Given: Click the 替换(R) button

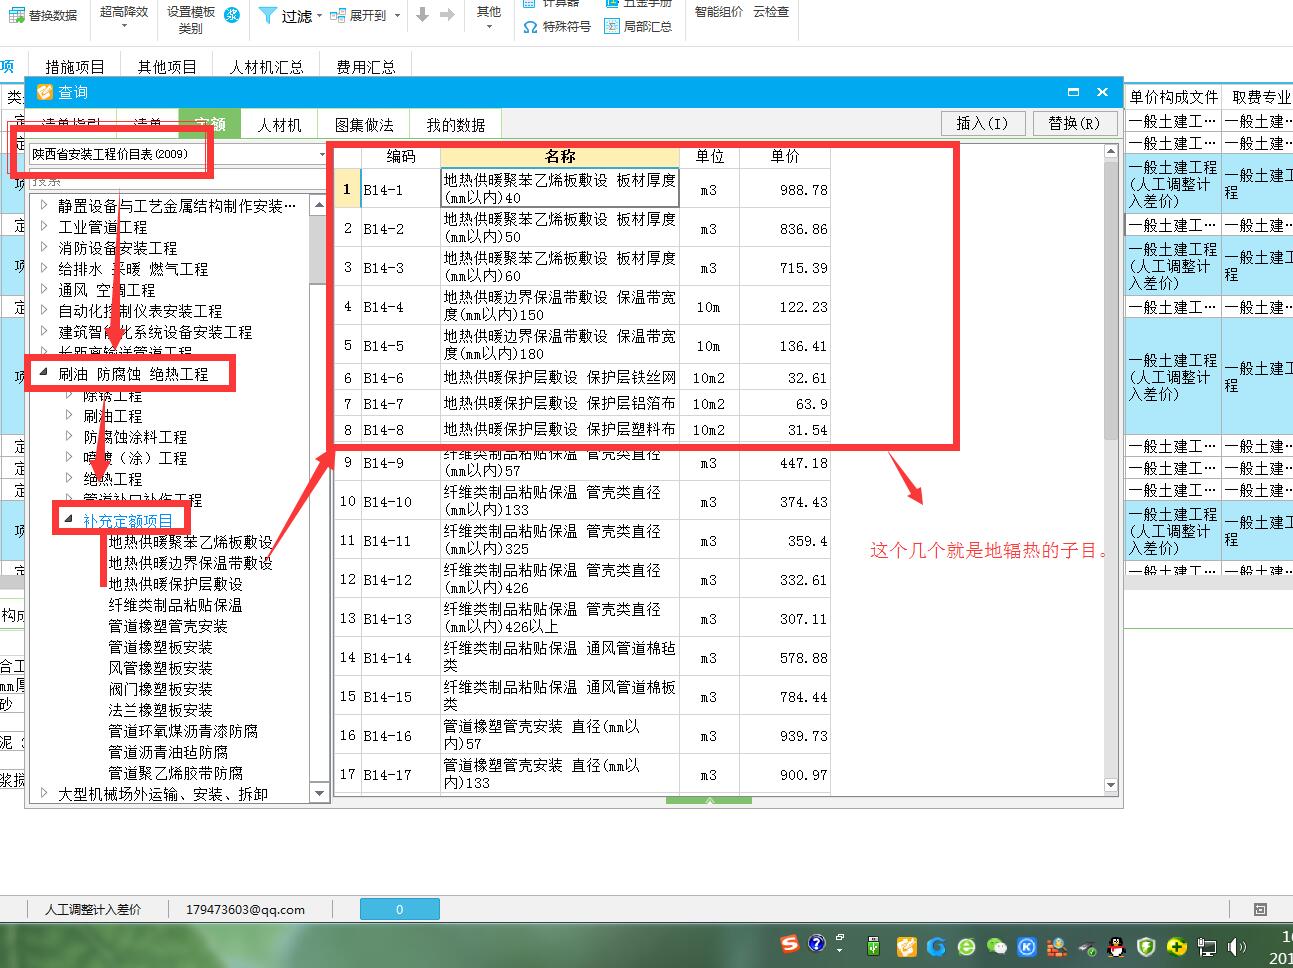Looking at the screenshot, I should pos(1074,123).
